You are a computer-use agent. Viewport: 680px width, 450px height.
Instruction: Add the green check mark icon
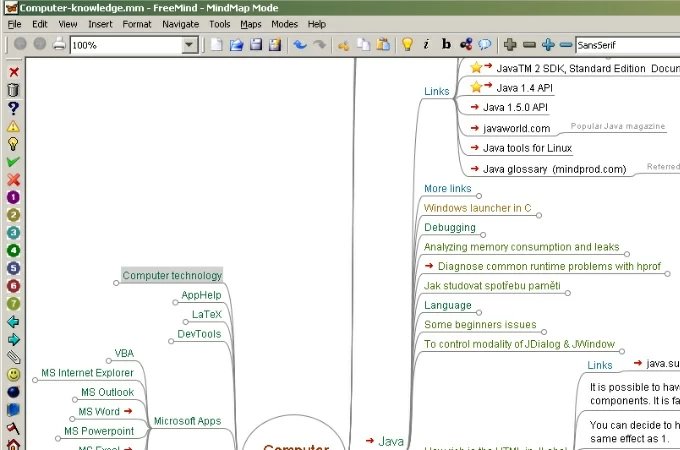tap(13, 162)
